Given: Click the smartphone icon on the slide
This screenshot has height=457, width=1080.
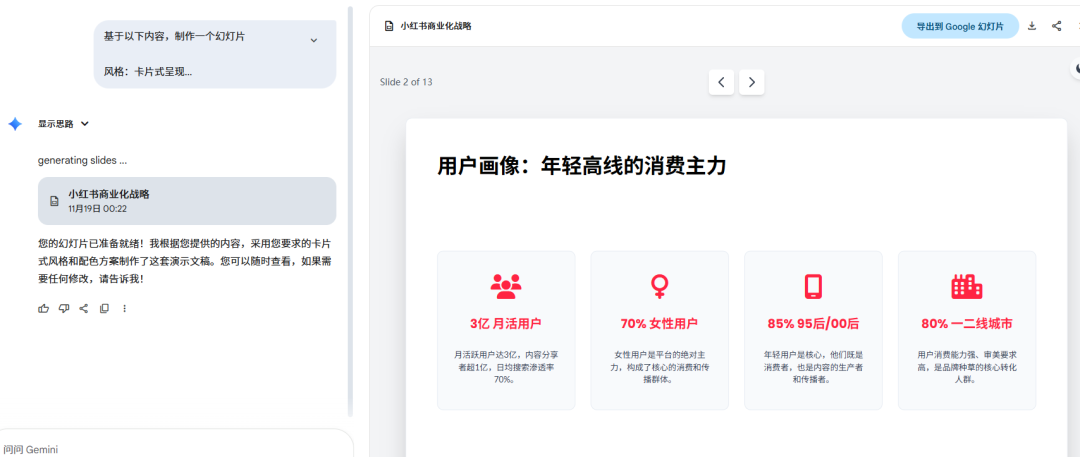Looking at the screenshot, I should coord(813,286).
